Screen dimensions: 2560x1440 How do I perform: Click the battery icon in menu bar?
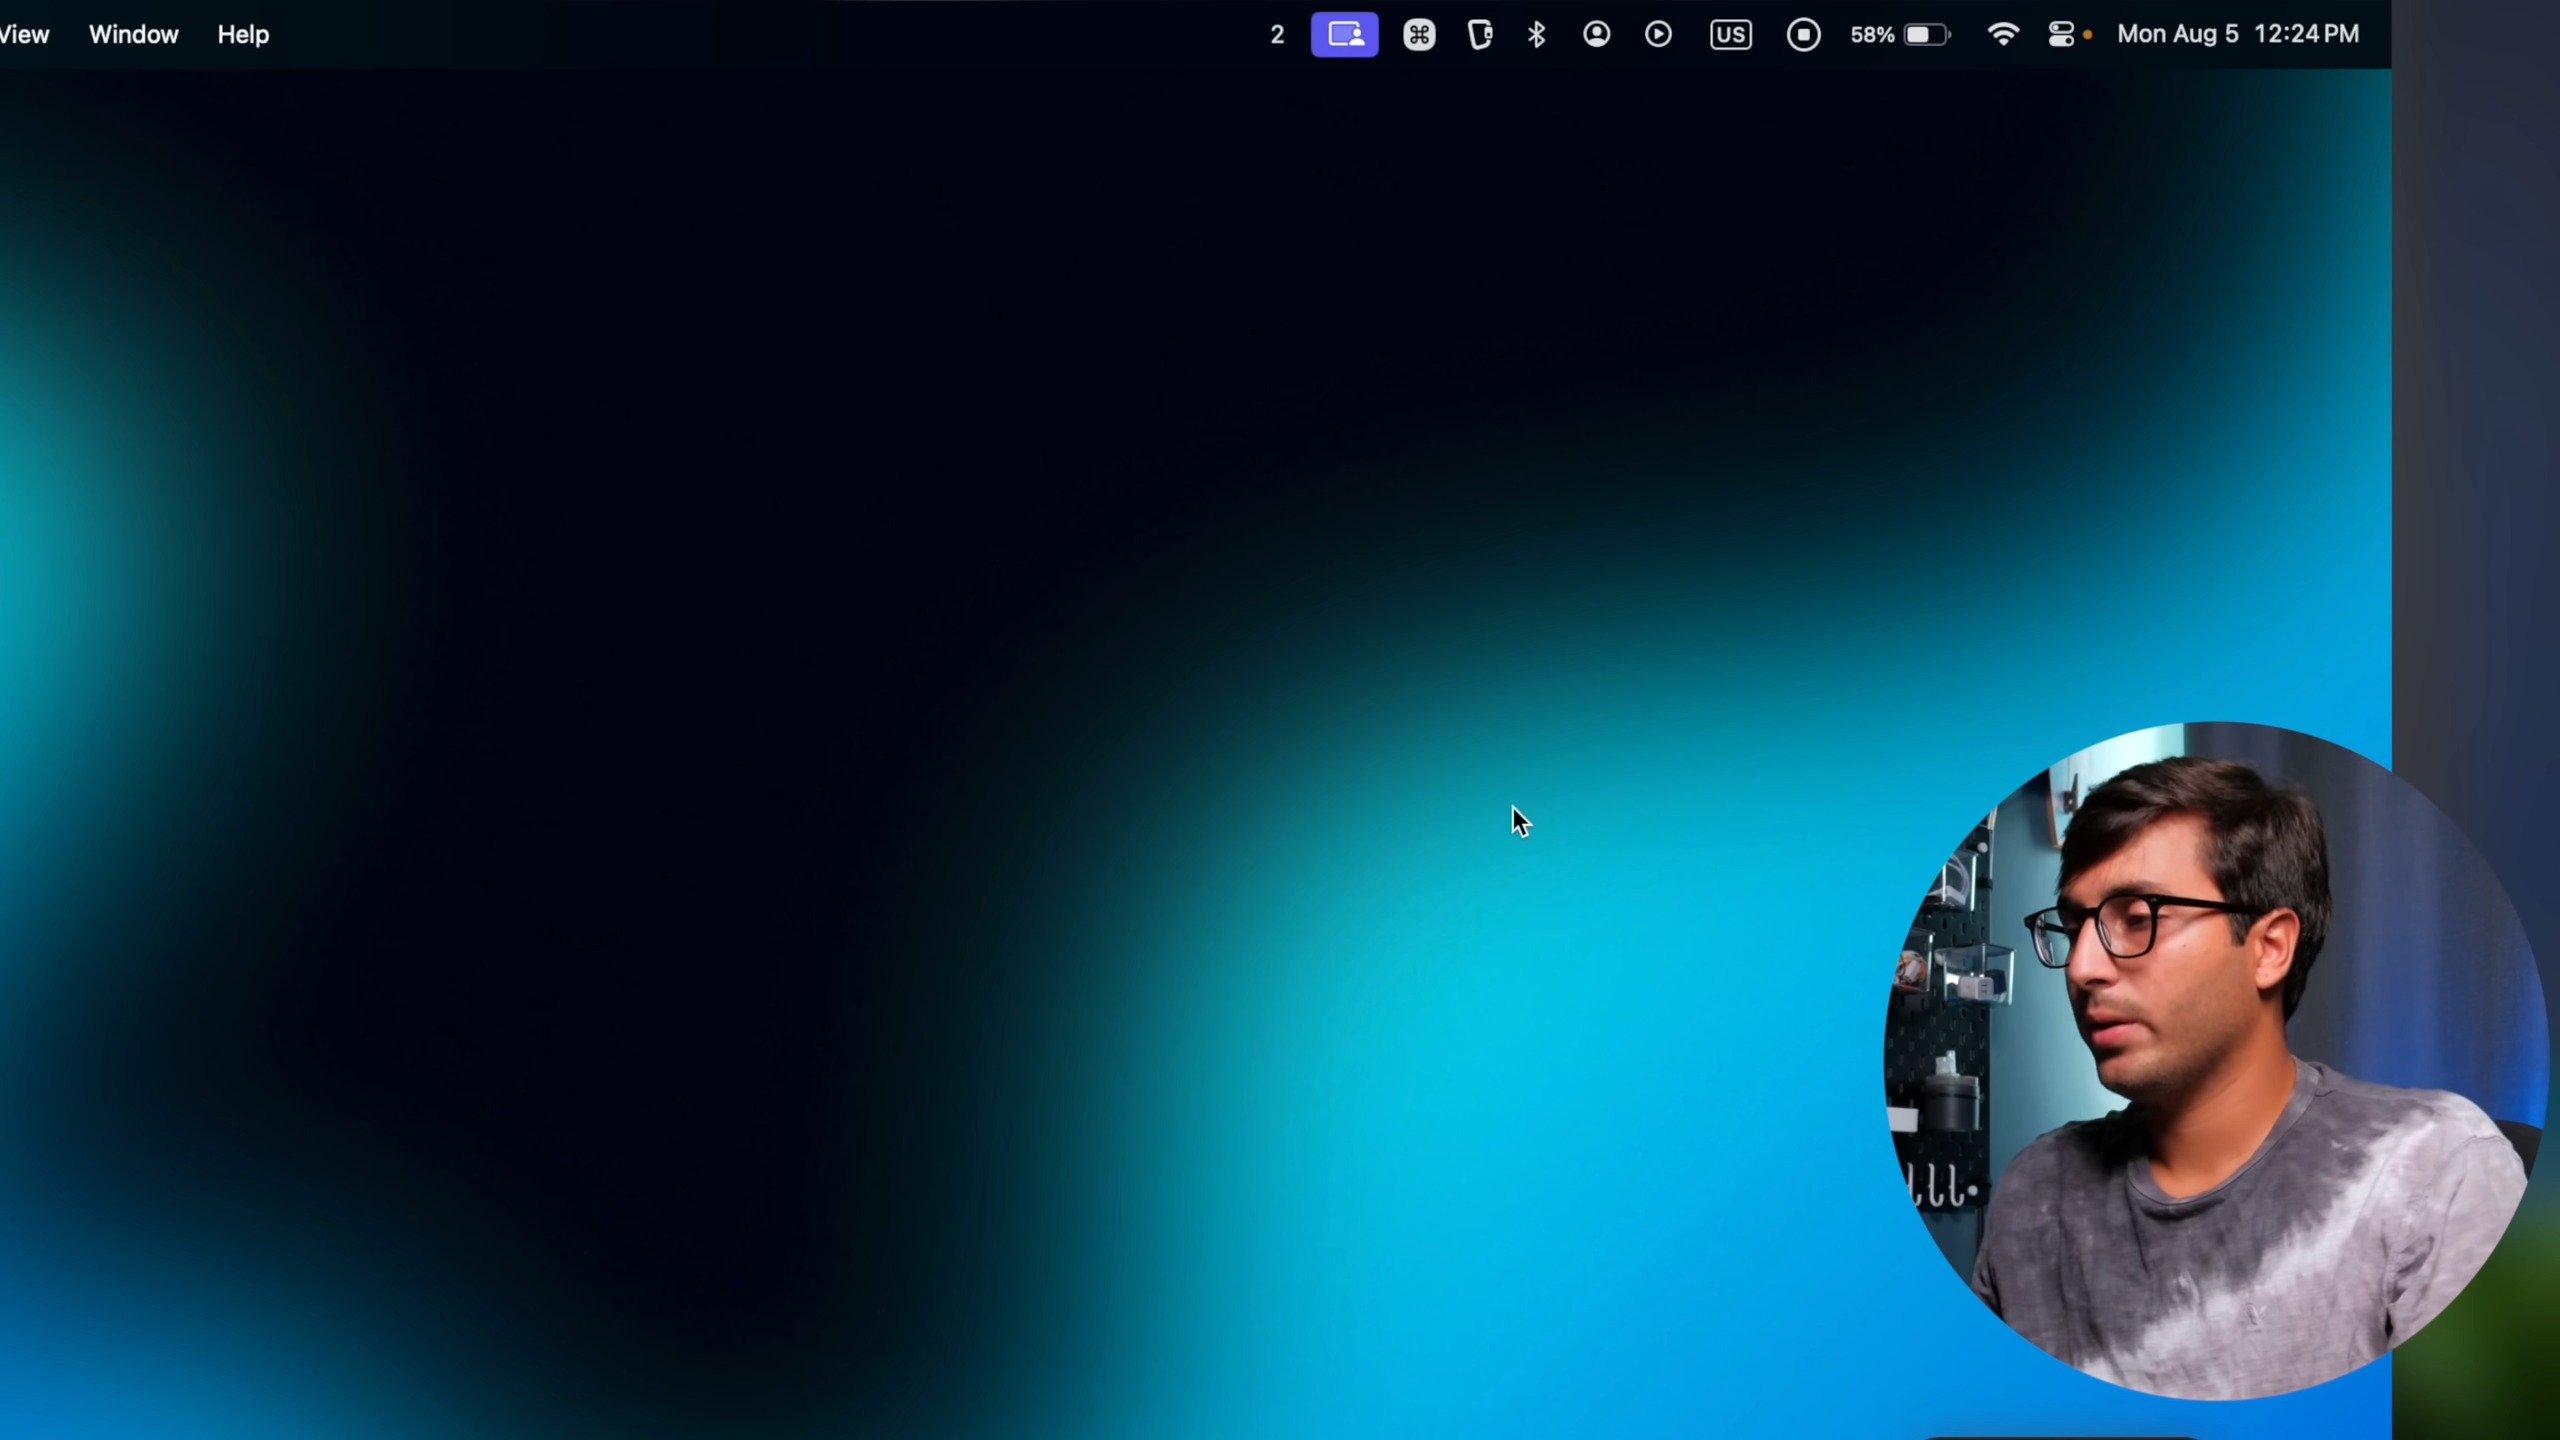click(x=1927, y=35)
